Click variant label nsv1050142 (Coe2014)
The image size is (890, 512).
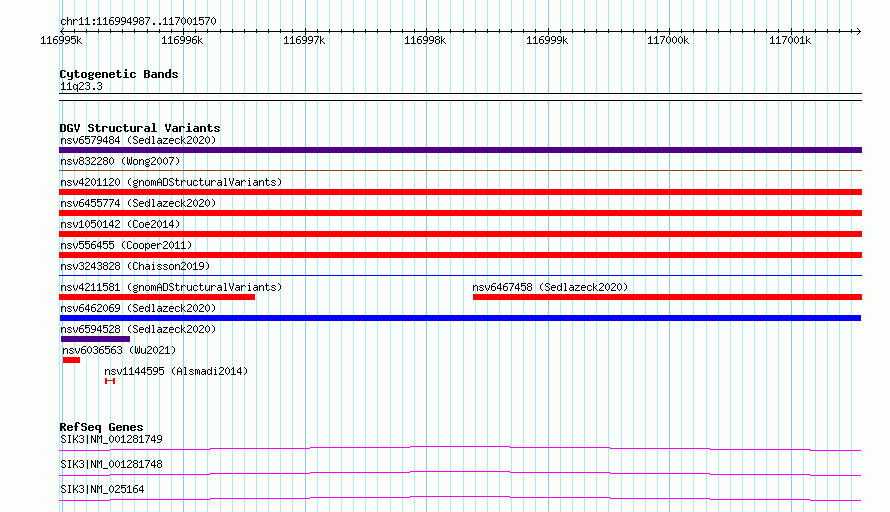pos(120,224)
